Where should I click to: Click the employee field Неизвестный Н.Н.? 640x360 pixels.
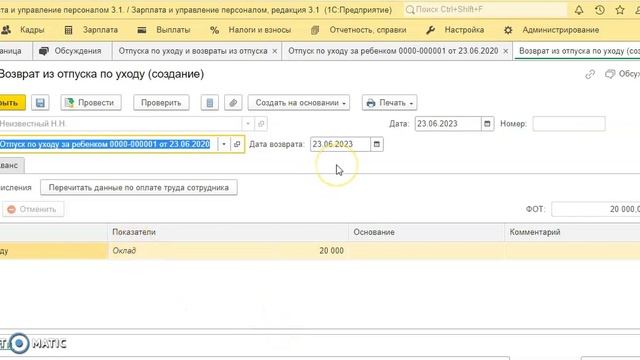point(120,124)
